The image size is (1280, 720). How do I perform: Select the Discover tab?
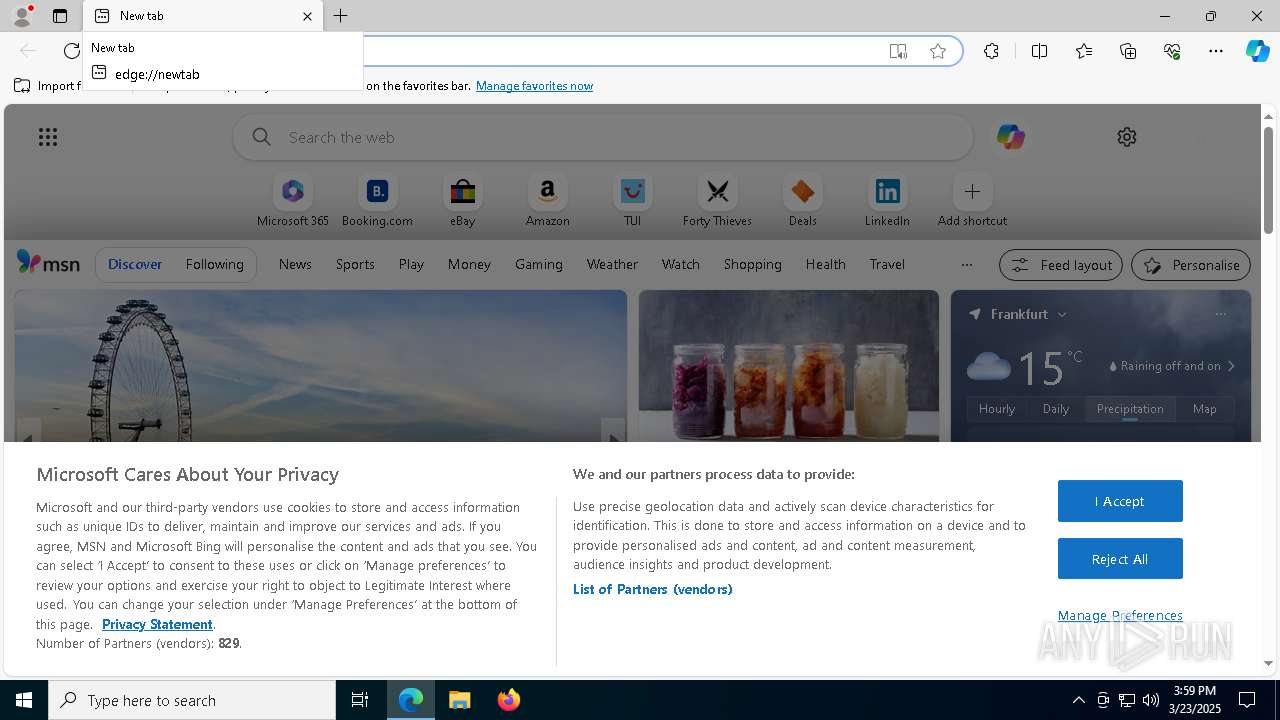click(135, 264)
